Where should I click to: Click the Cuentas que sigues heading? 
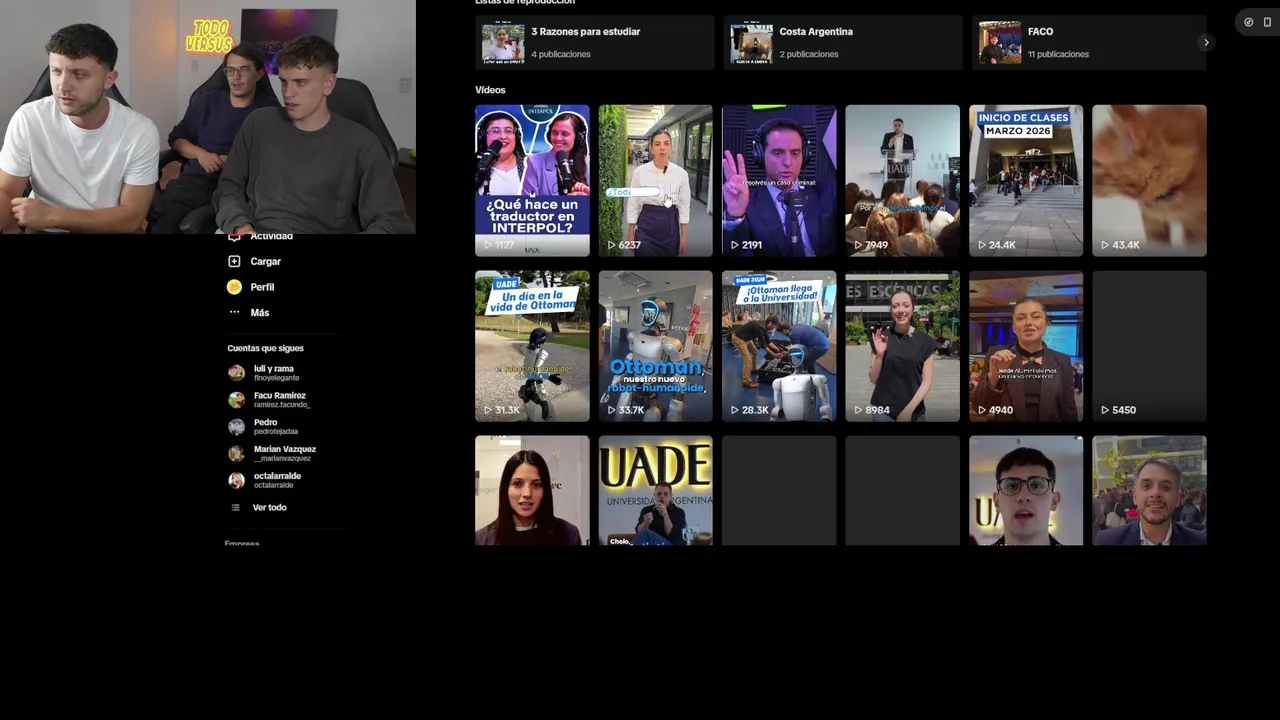pos(265,348)
